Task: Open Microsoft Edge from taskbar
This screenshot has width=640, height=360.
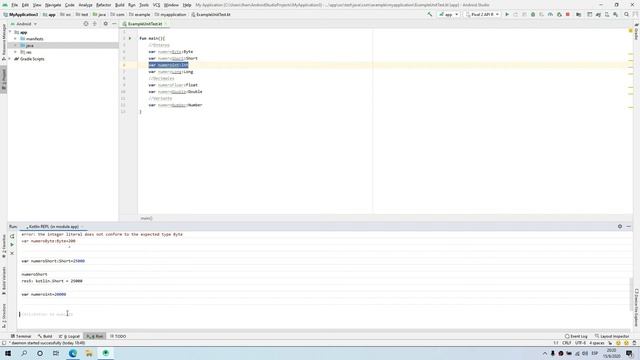Action: coord(73,353)
